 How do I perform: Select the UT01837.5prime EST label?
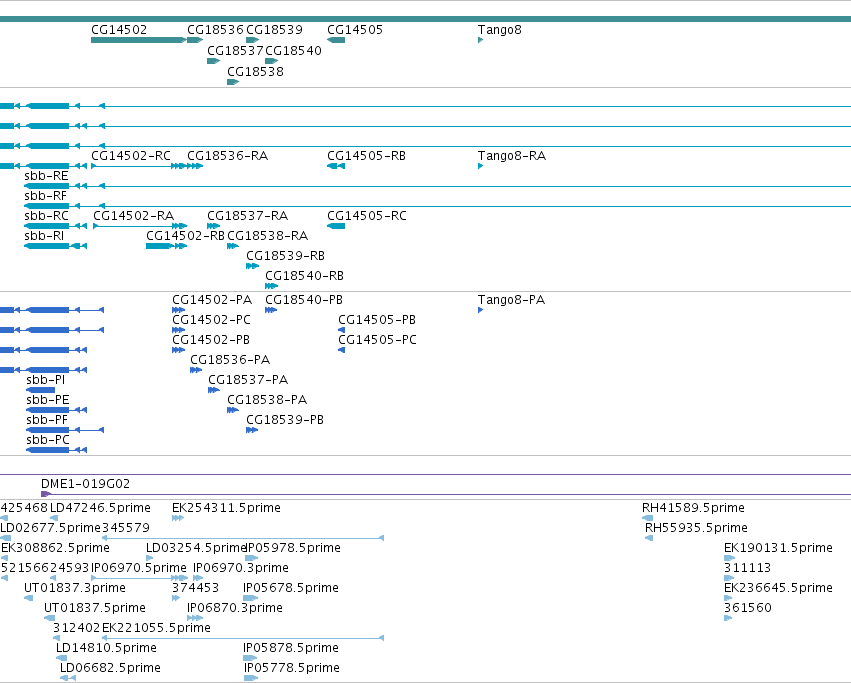coord(95,608)
